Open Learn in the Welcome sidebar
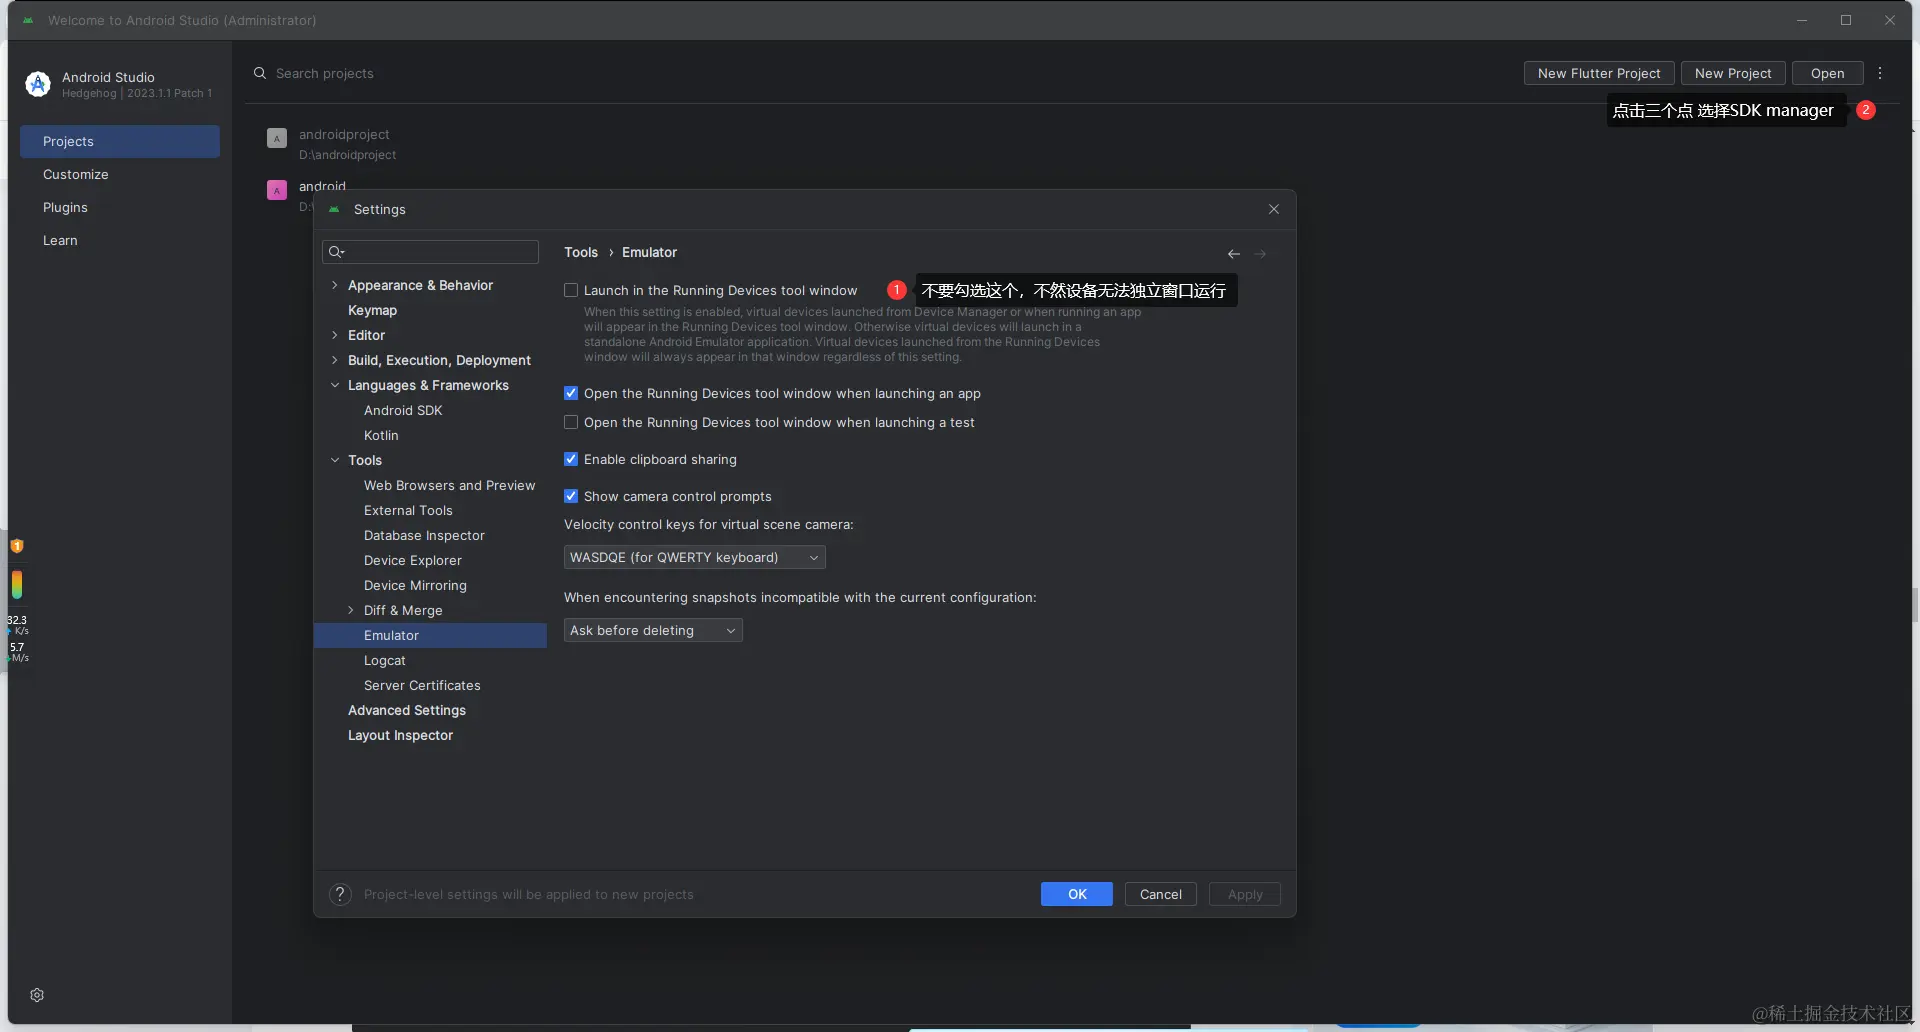The image size is (1920, 1032). [x=120, y=240]
